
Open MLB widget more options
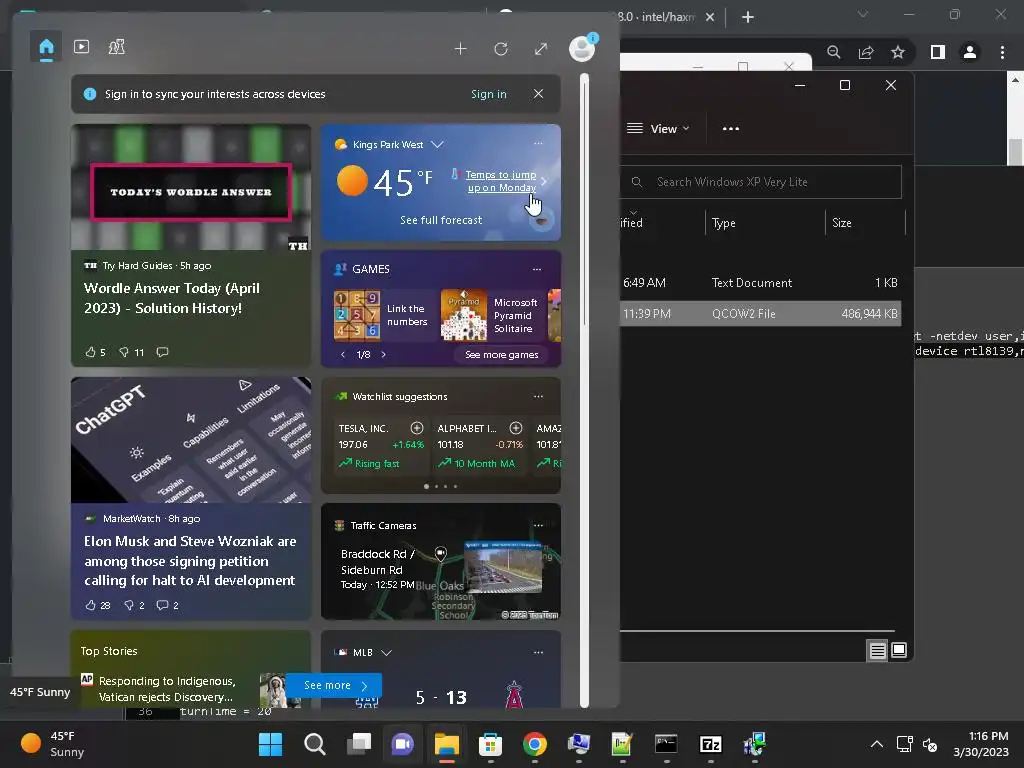538,652
